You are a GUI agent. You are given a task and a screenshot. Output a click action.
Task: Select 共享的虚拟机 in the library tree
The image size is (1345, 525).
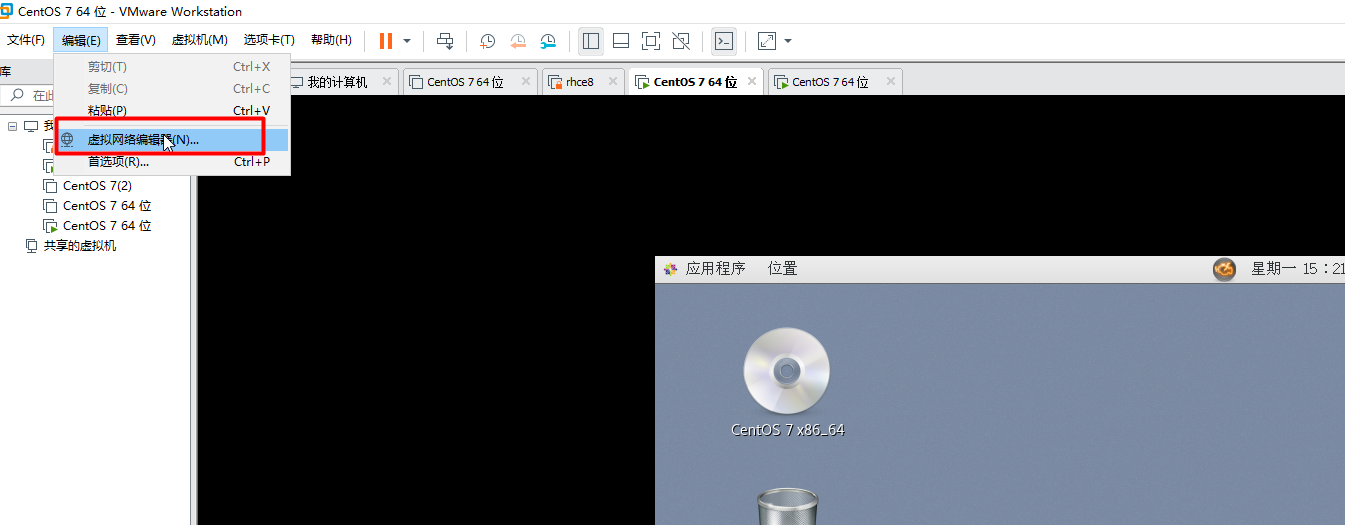click(80, 246)
